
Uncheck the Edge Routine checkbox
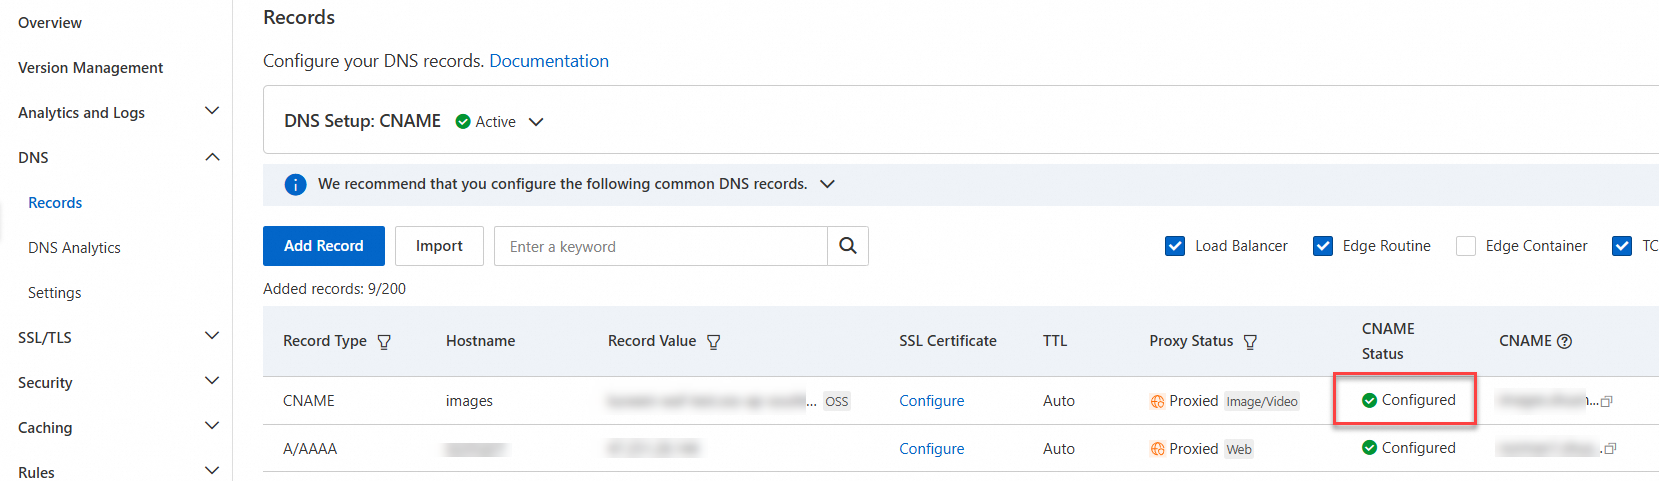tap(1323, 246)
